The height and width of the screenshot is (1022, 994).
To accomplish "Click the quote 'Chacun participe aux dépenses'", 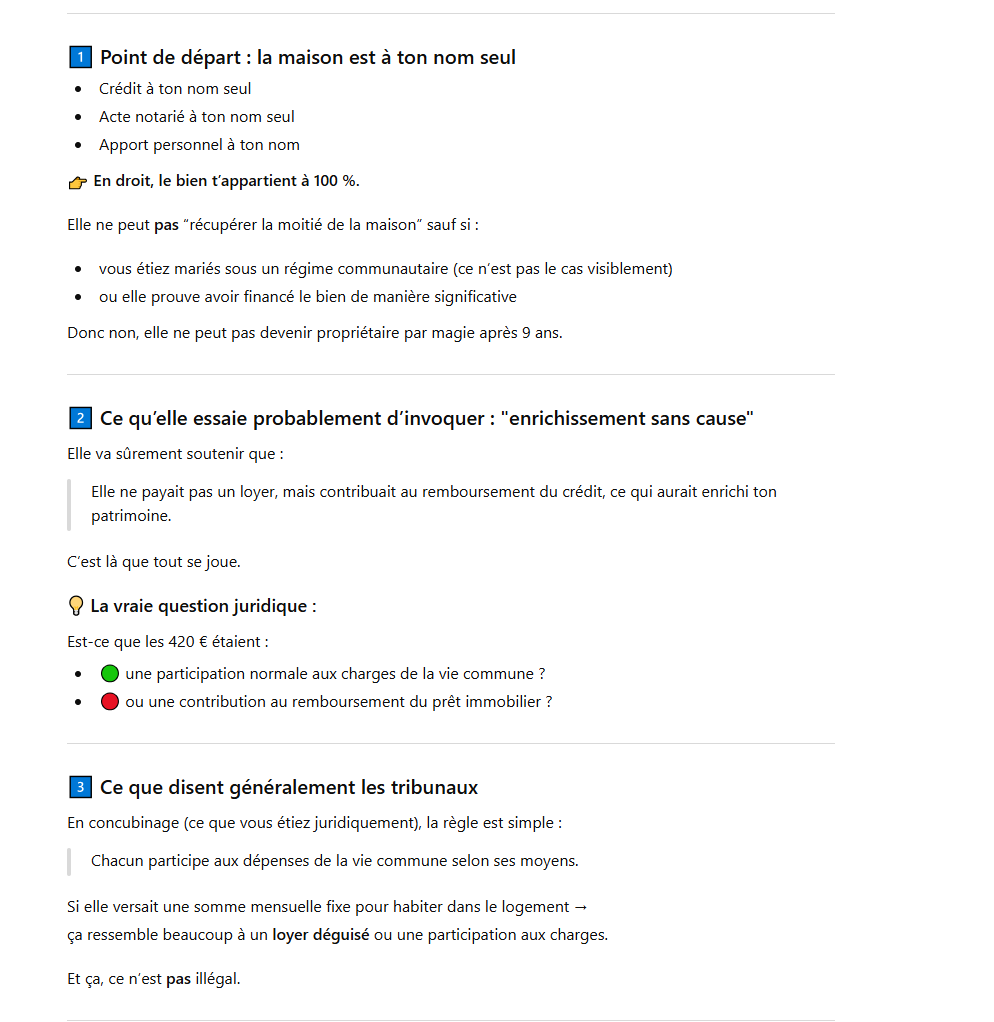I will (x=334, y=860).
